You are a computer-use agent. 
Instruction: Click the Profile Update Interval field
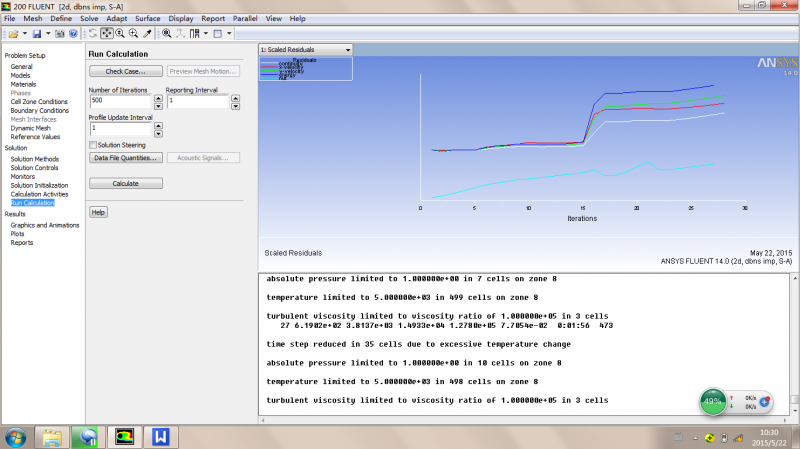click(x=120, y=129)
